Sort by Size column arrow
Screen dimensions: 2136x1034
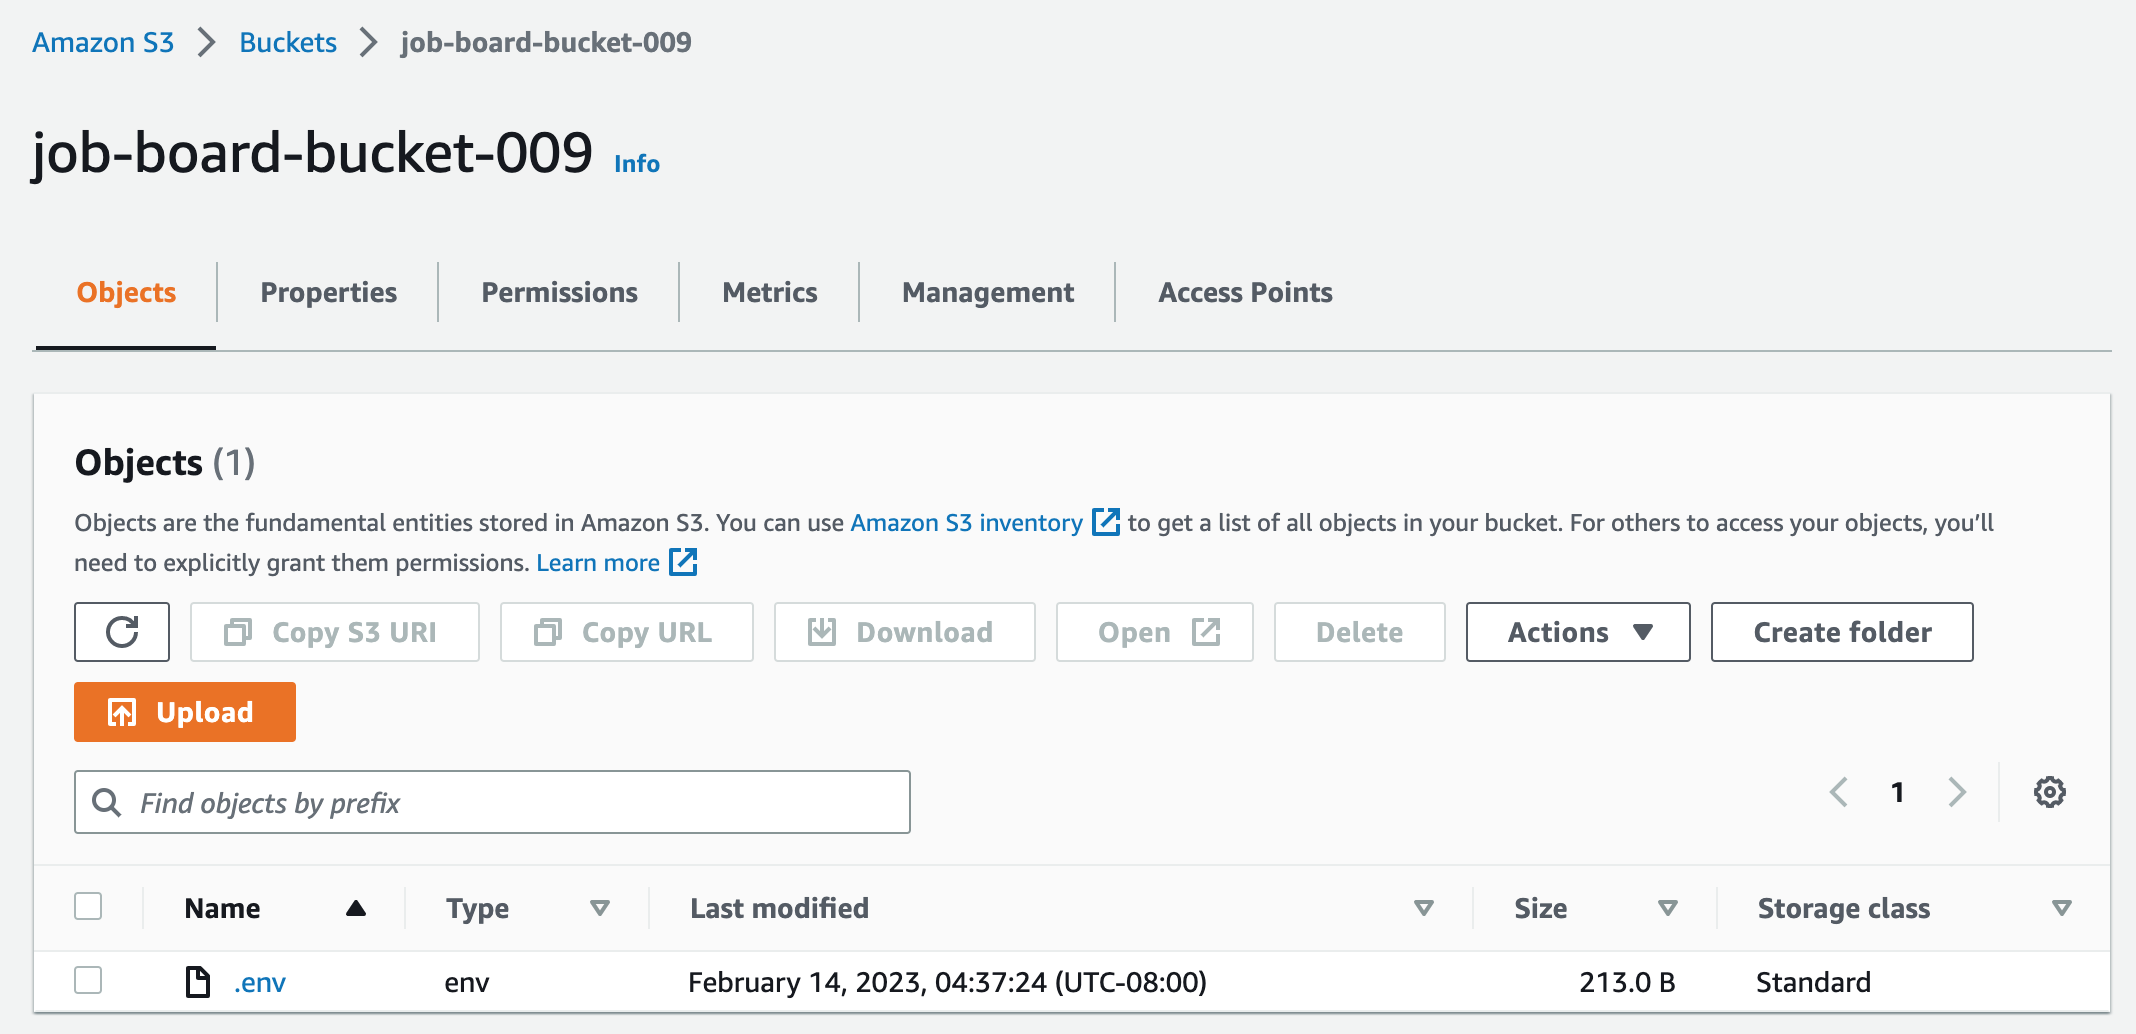(1668, 908)
